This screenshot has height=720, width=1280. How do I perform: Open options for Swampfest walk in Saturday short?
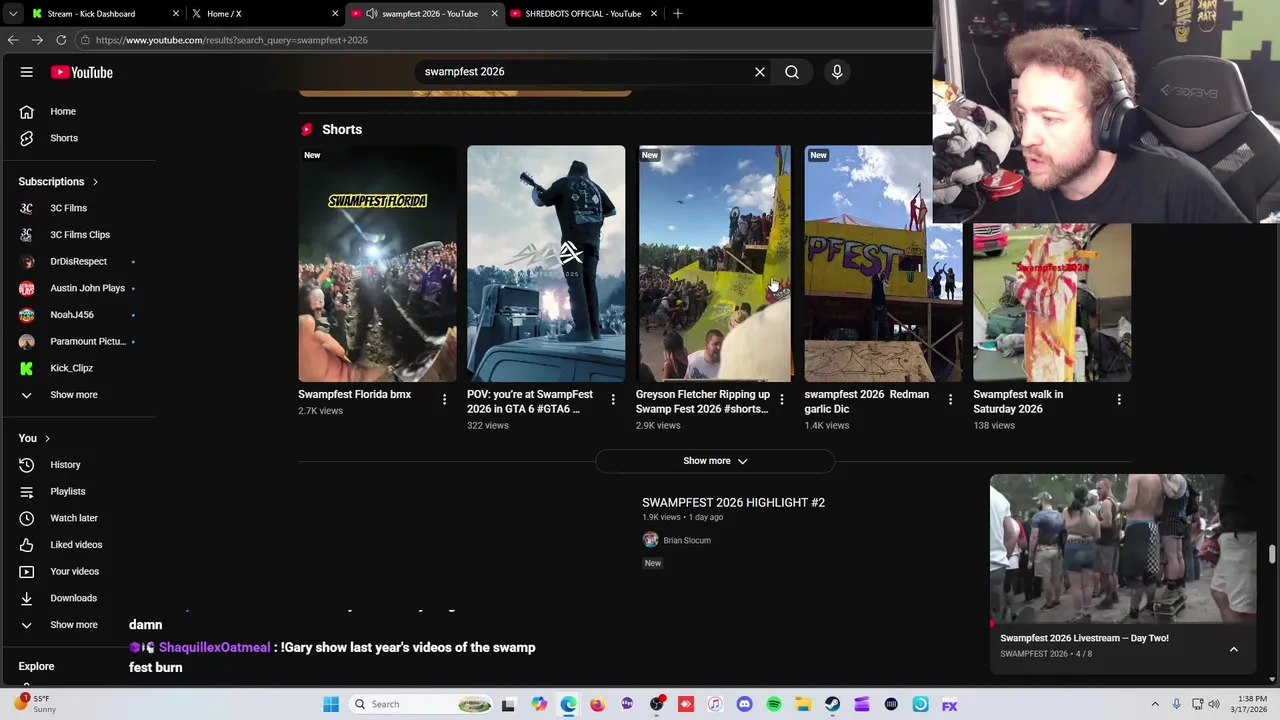click(1119, 399)
